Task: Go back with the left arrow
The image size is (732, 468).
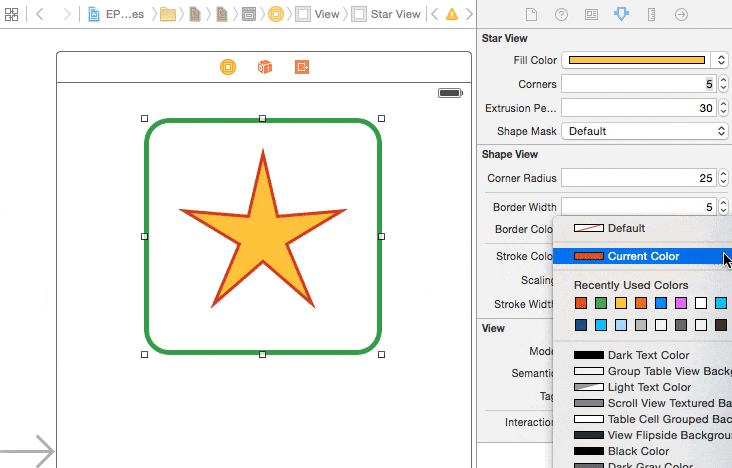Action: pyautogui.click(x=40, y=14)
